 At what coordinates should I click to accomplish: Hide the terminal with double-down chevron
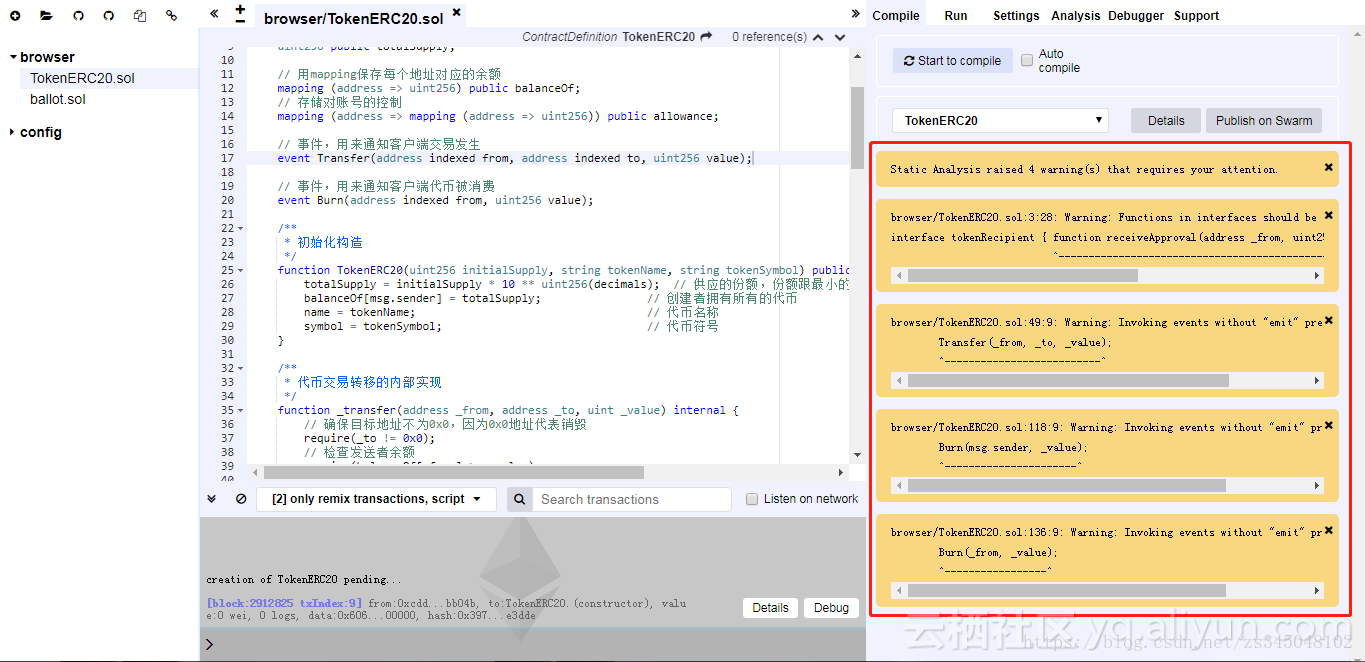coord(212,499)
